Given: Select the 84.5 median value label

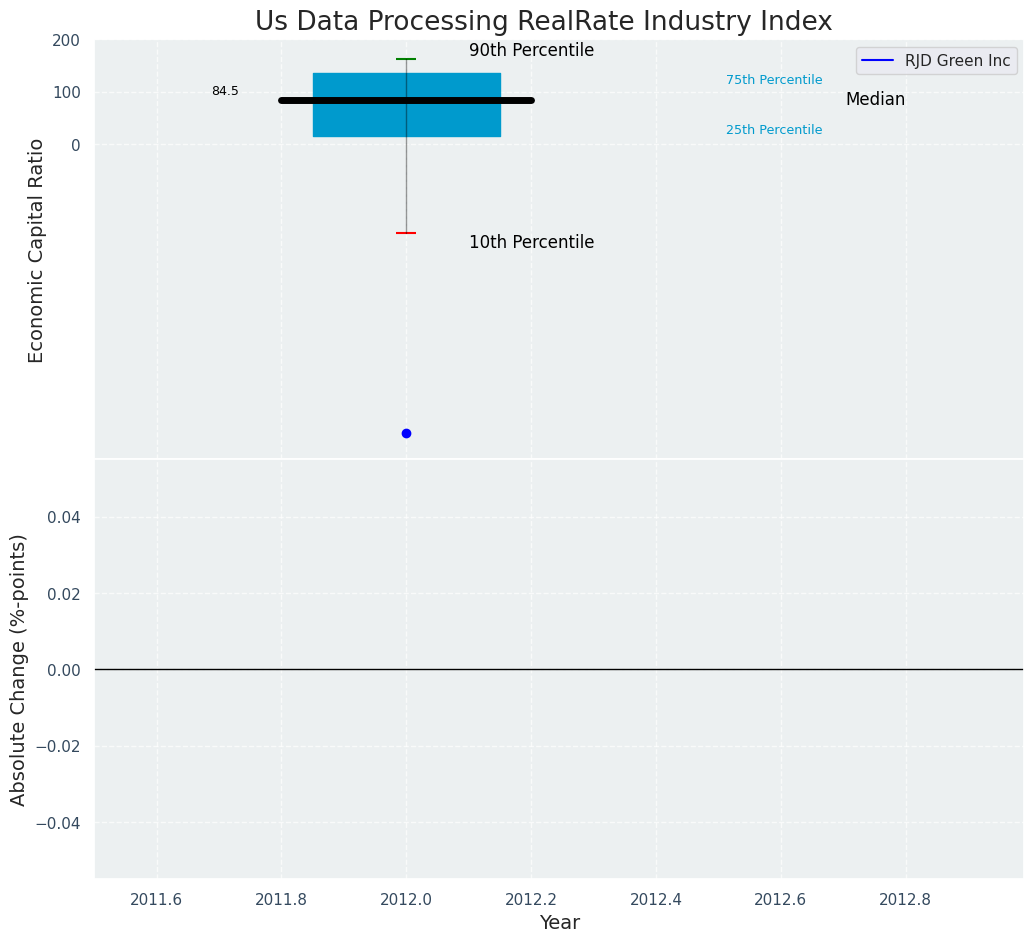Looking at the screenshot, I should pyautogui.click(x=225, y=91).
